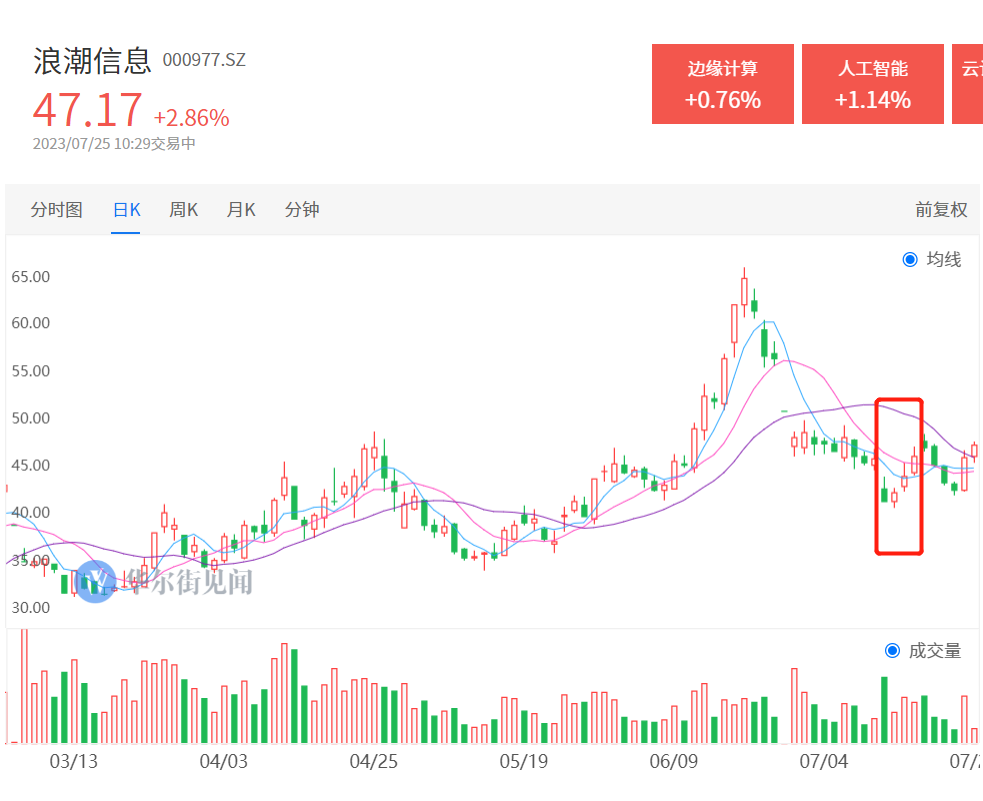Click the 60.00 price axis label
The image size is (983, 801).
pos(31,323)
